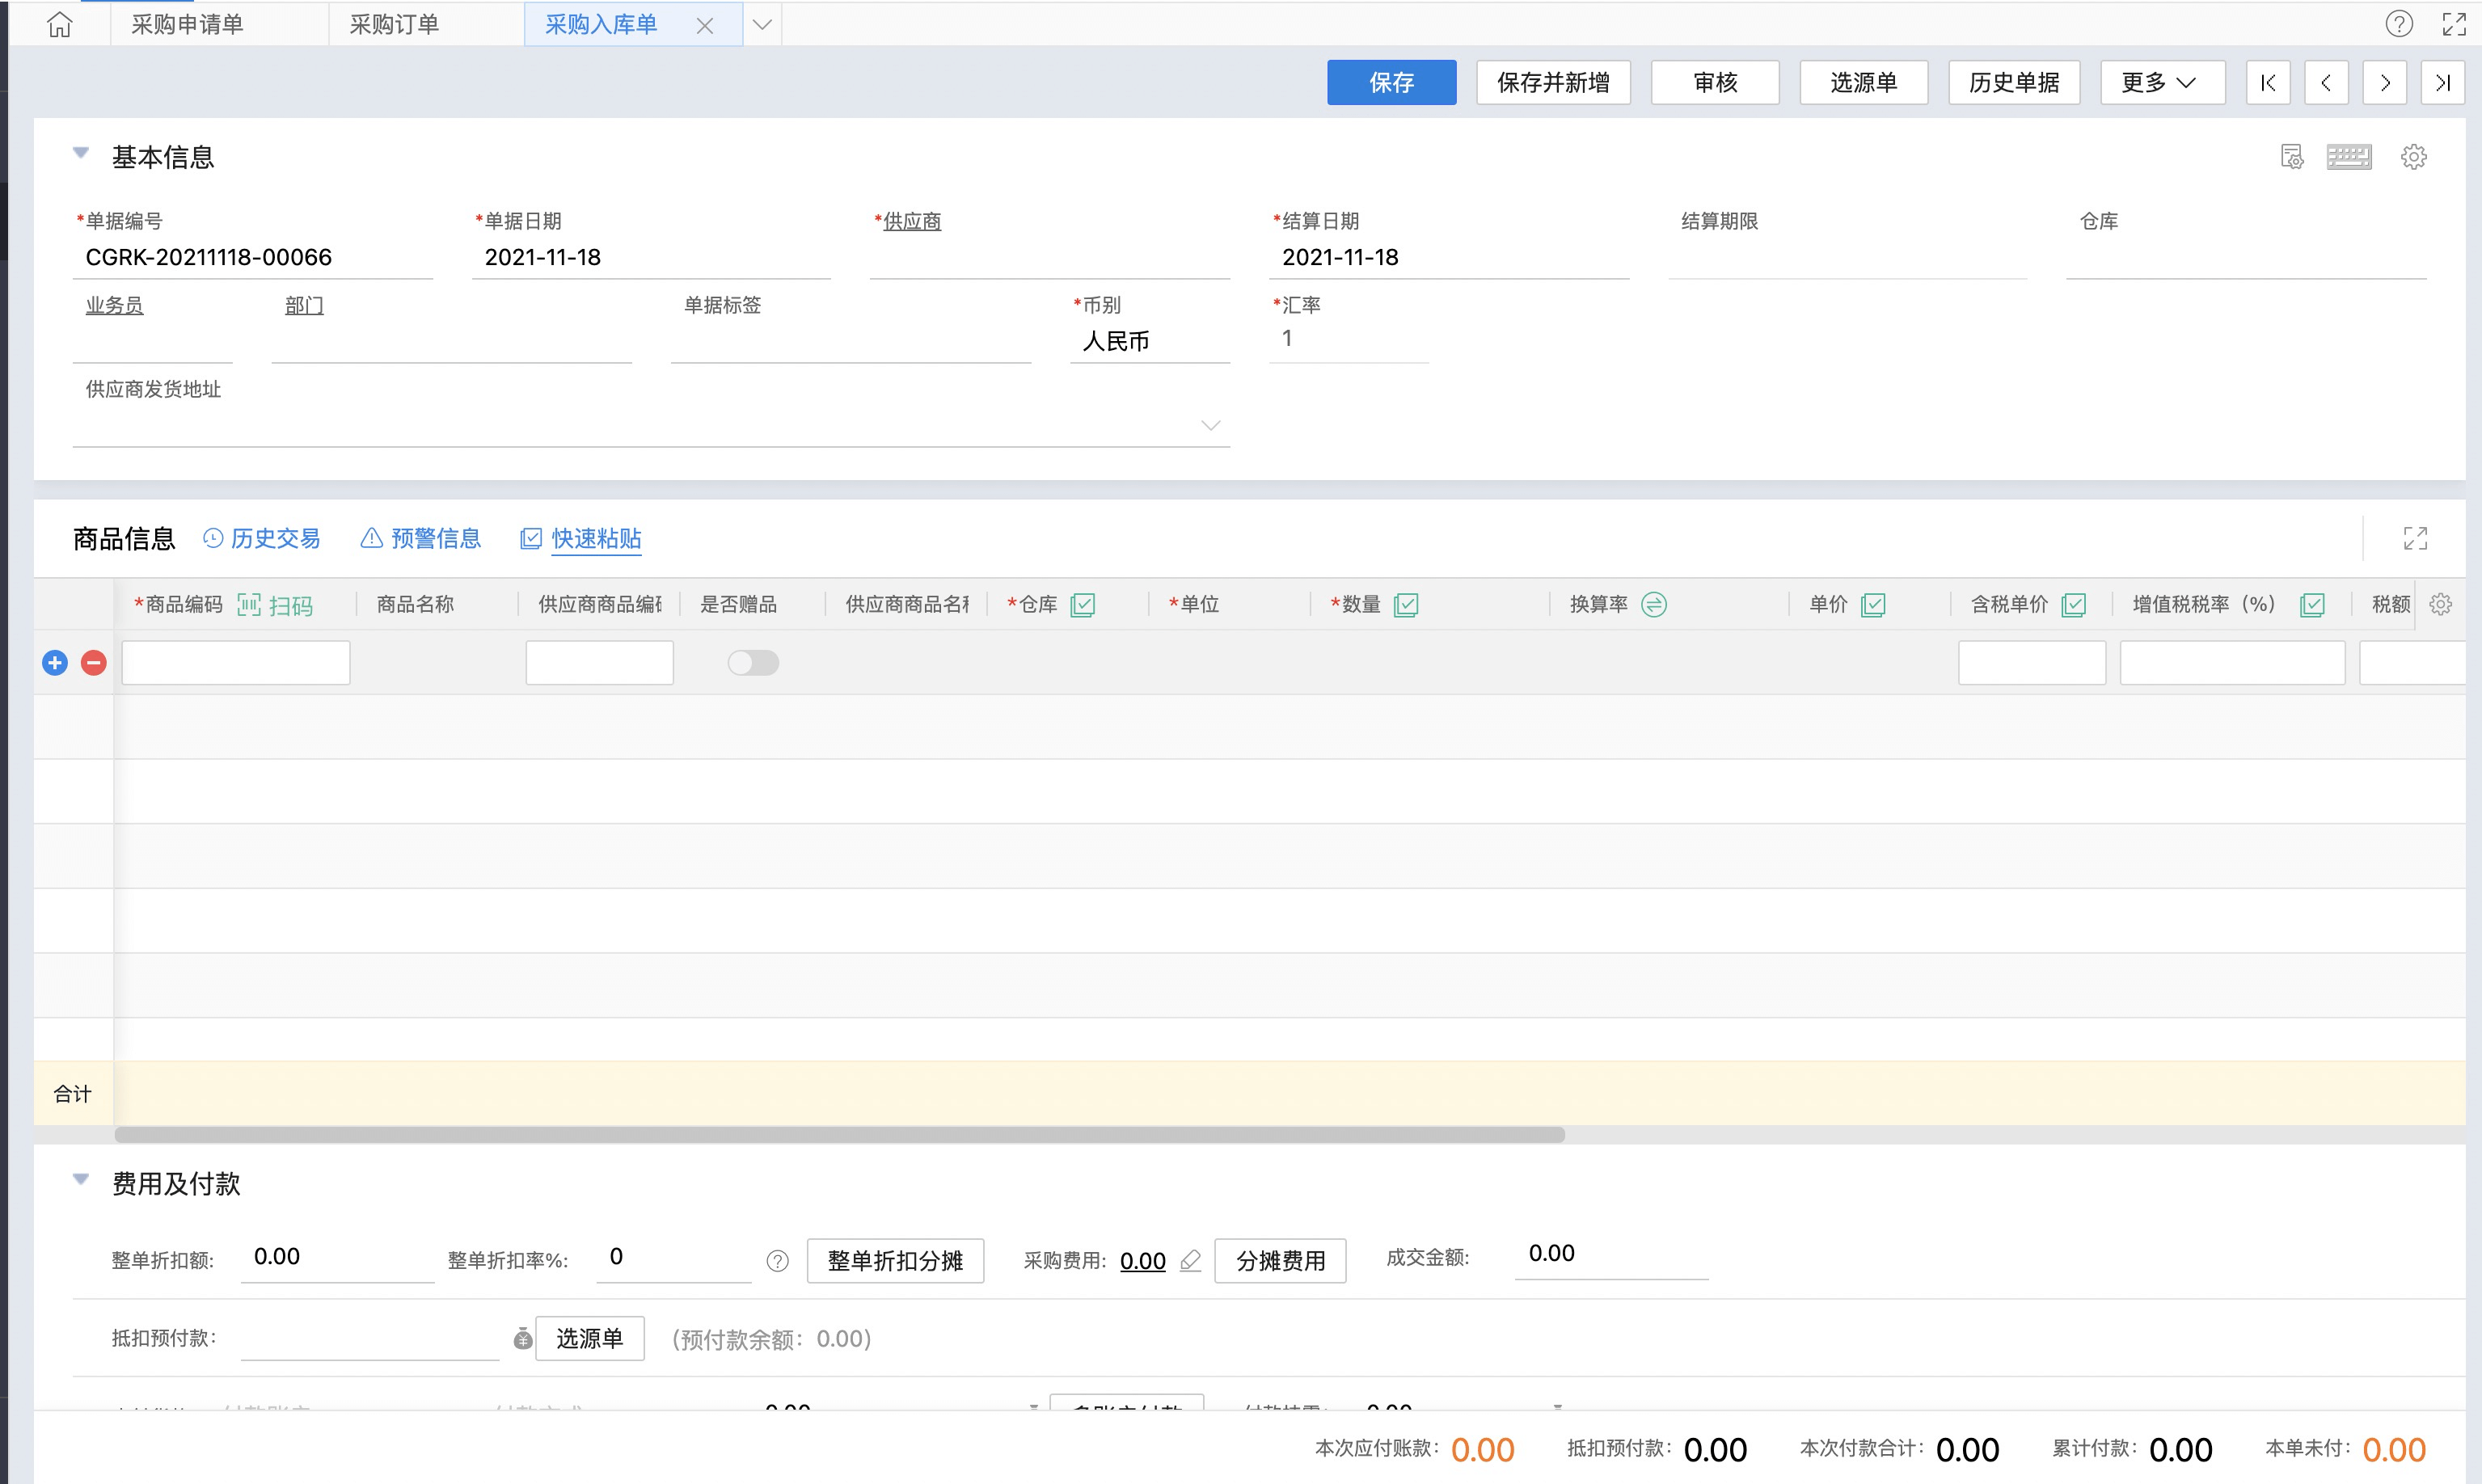Toggle checkbox beside quantity column header

tap(1405, 604)
